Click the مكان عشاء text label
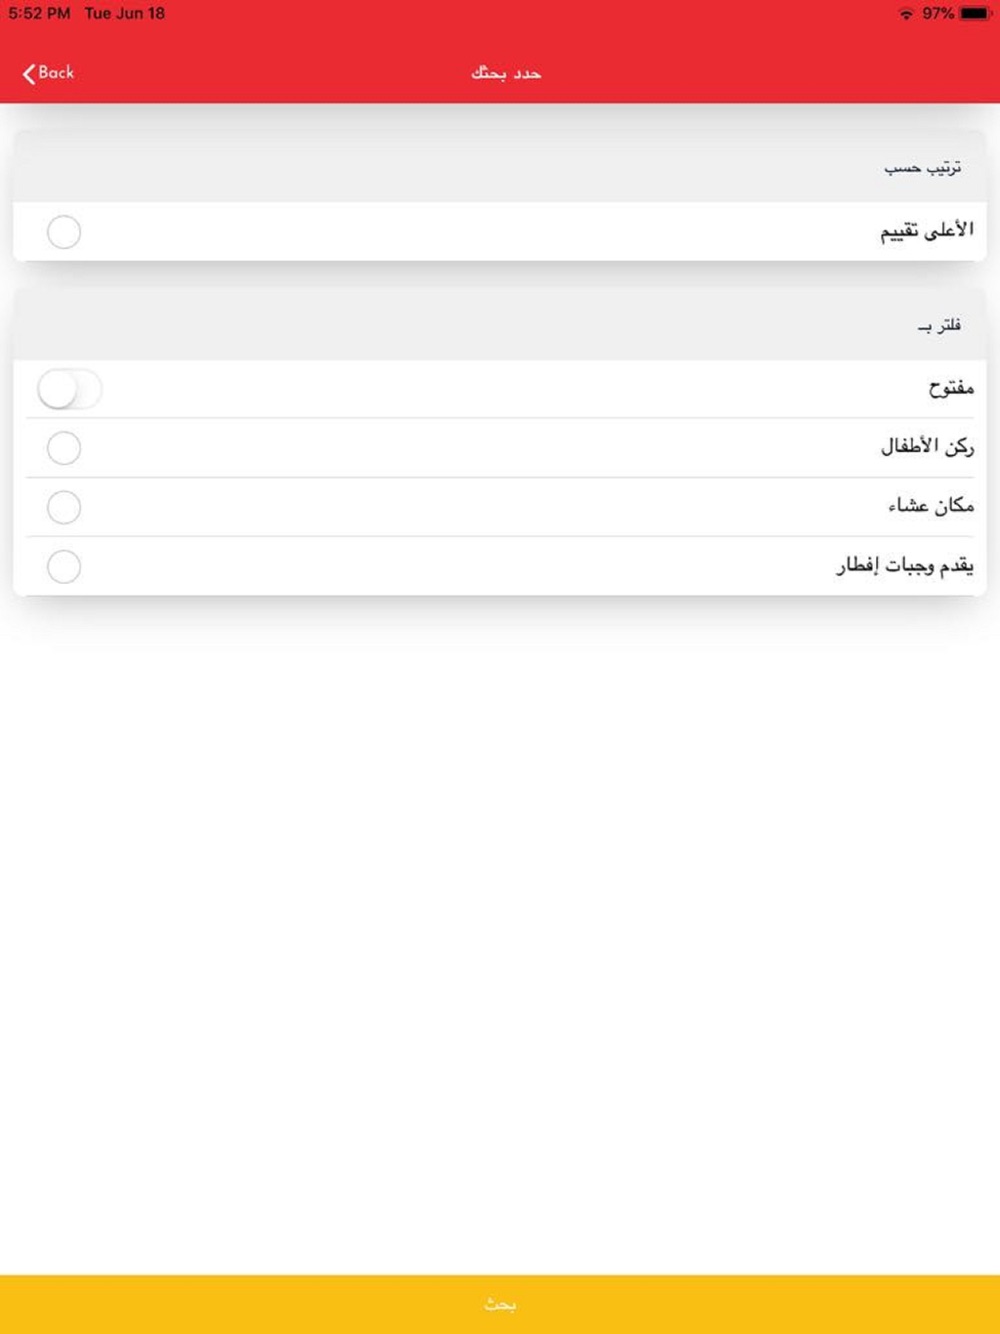The width and height of the screenshot is (1000, 1334). 930,506
